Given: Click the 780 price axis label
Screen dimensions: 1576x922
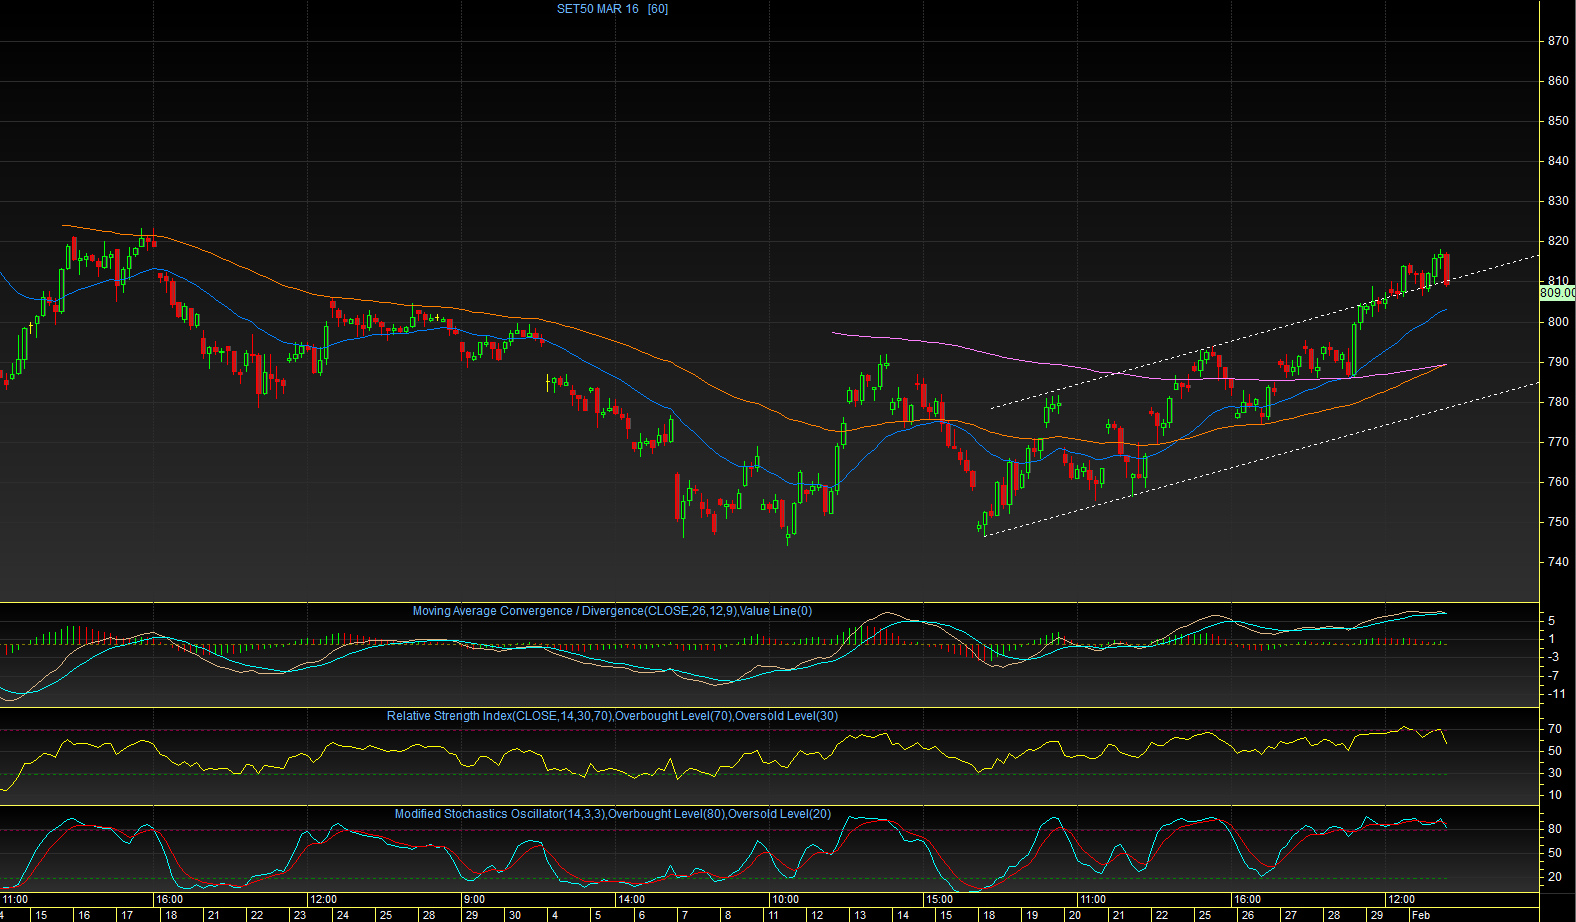Looking at the screenshot, I should pos(1557,402).
